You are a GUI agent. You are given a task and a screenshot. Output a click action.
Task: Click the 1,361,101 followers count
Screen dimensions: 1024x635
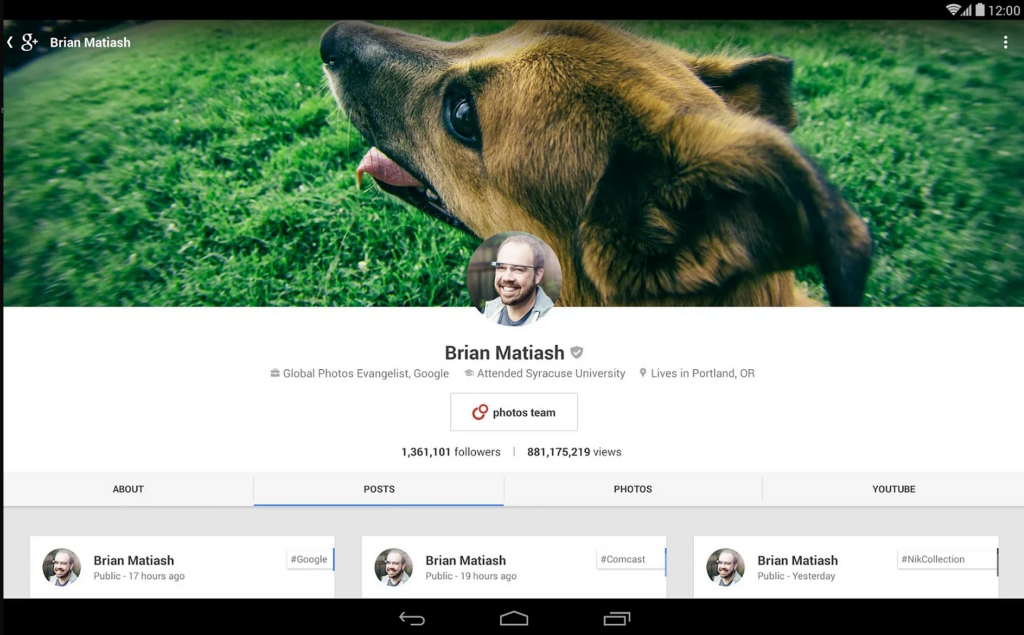coord(451,451)
